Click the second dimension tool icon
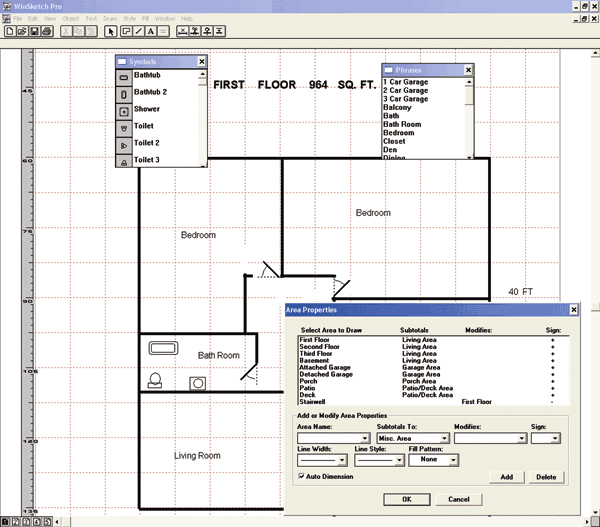The image size is (600, 527). point(195,31)
